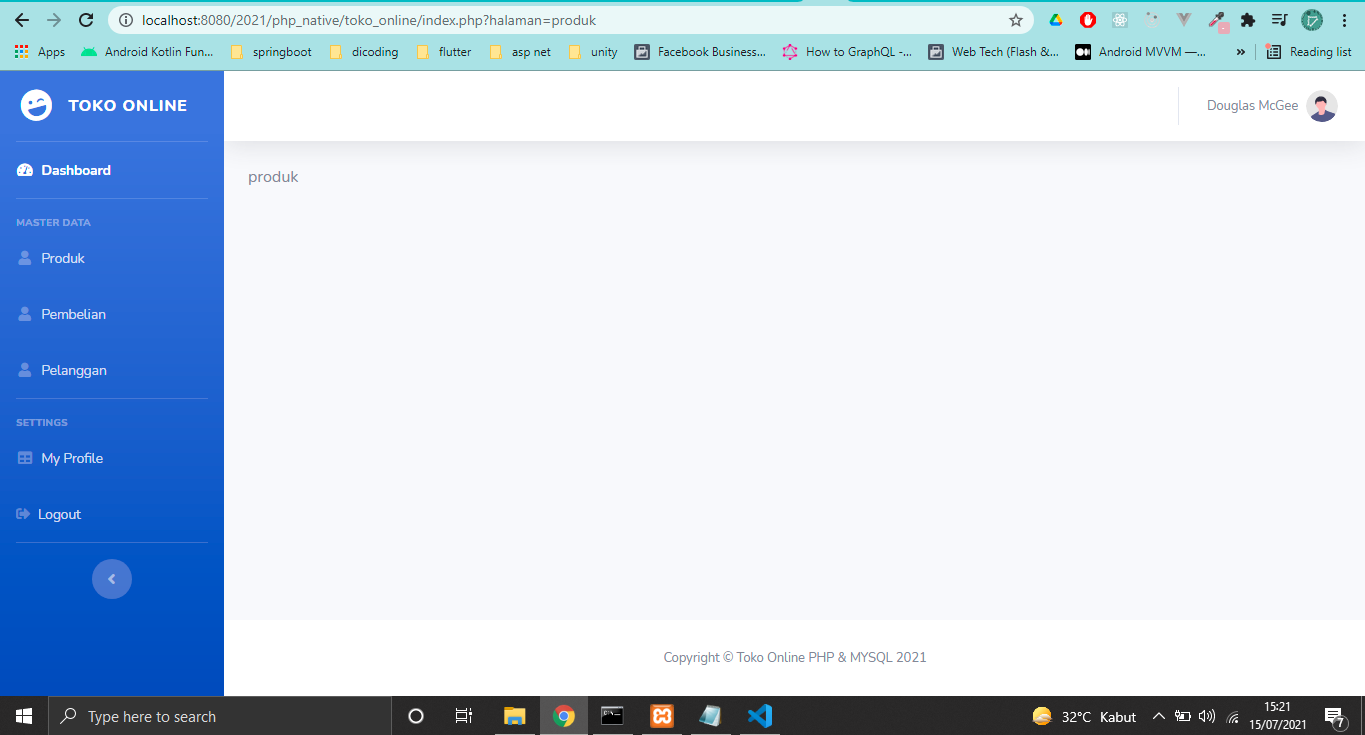This screenshot has width=1365, height=735.
Task: Click the 32°C Kabut weather widget
Action: pyautogui.click(x=1084, y=716)
